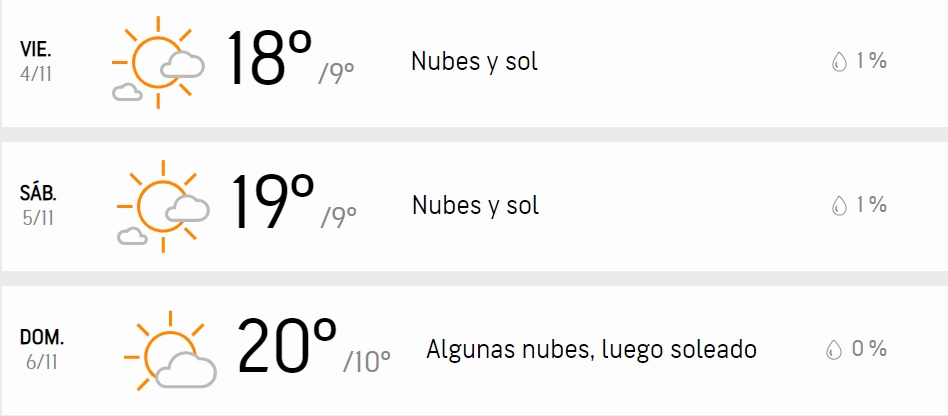Image resolution: width=948 pixels, height=416 pixels.
Task: Open the DOM. 6/11 forecast day
Action: coord(42,350)
